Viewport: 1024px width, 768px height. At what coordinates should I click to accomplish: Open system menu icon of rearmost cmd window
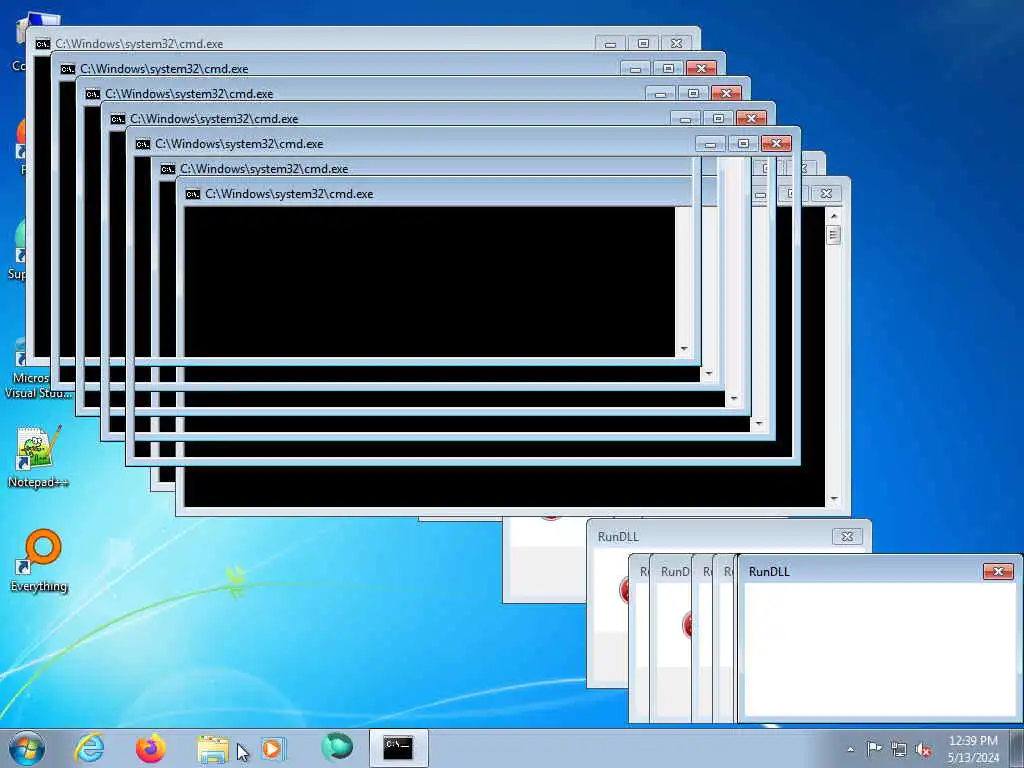42,44
